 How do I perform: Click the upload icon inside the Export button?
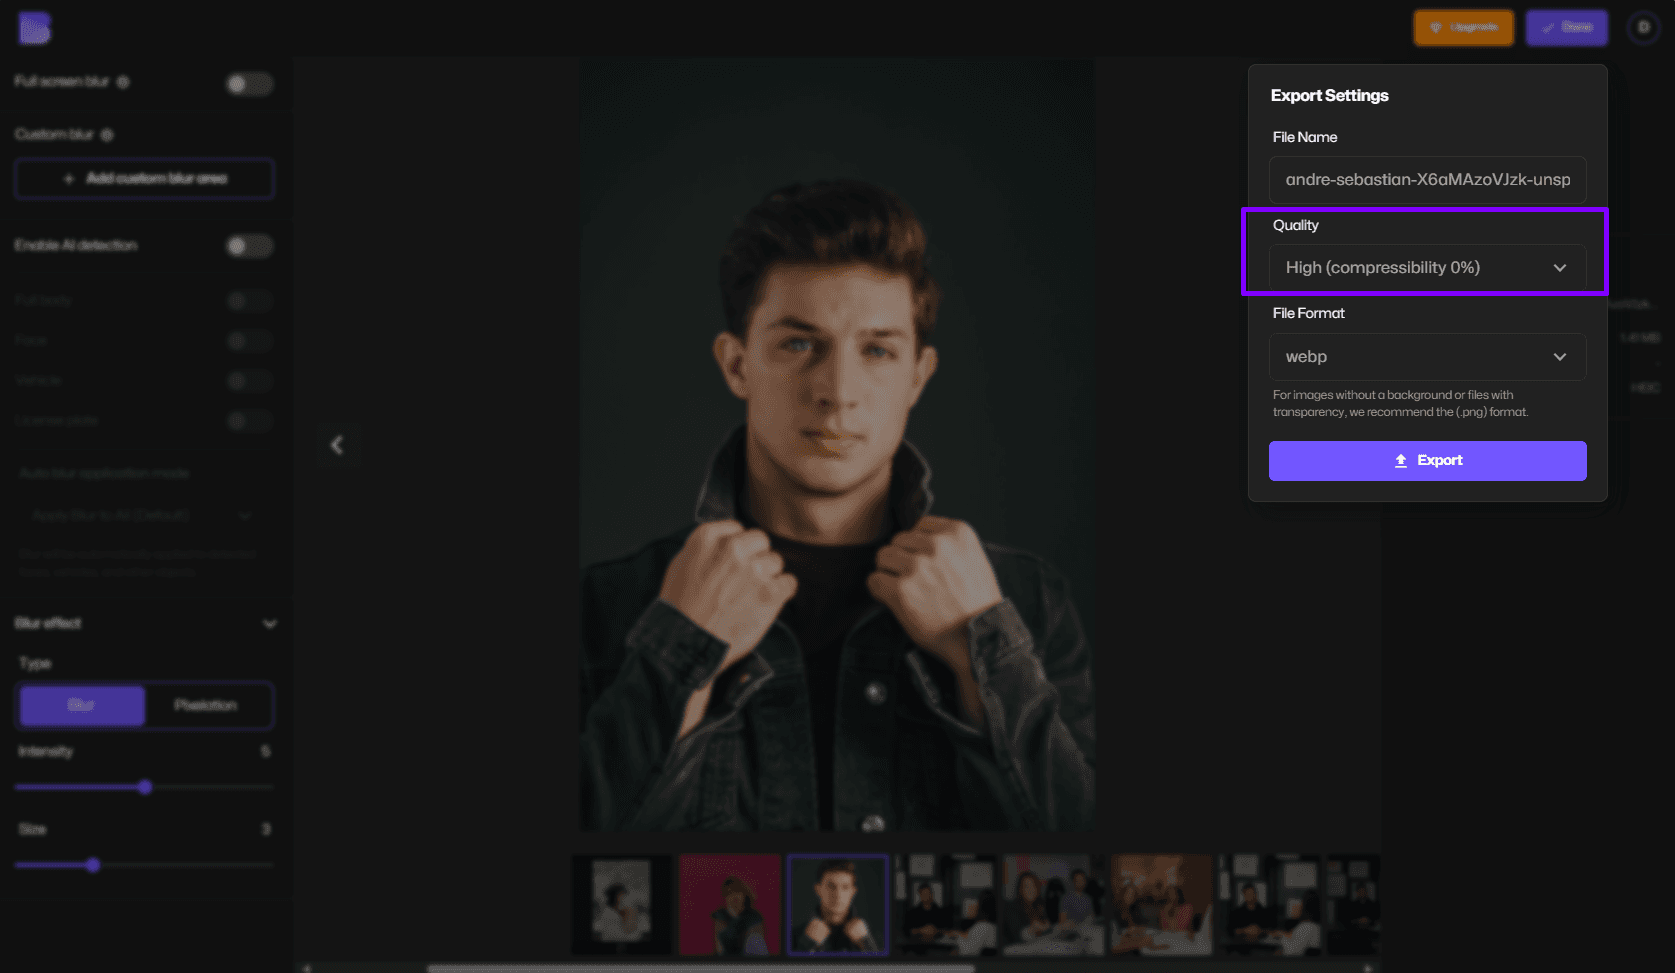[x=1399, y=460]
